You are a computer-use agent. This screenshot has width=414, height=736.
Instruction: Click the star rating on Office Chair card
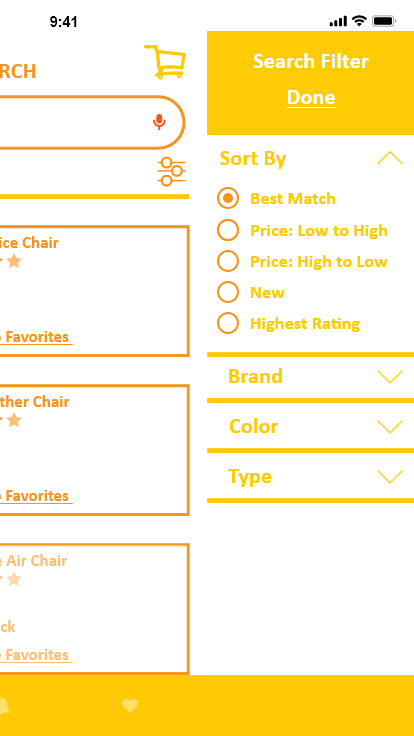tap(11, 261)
